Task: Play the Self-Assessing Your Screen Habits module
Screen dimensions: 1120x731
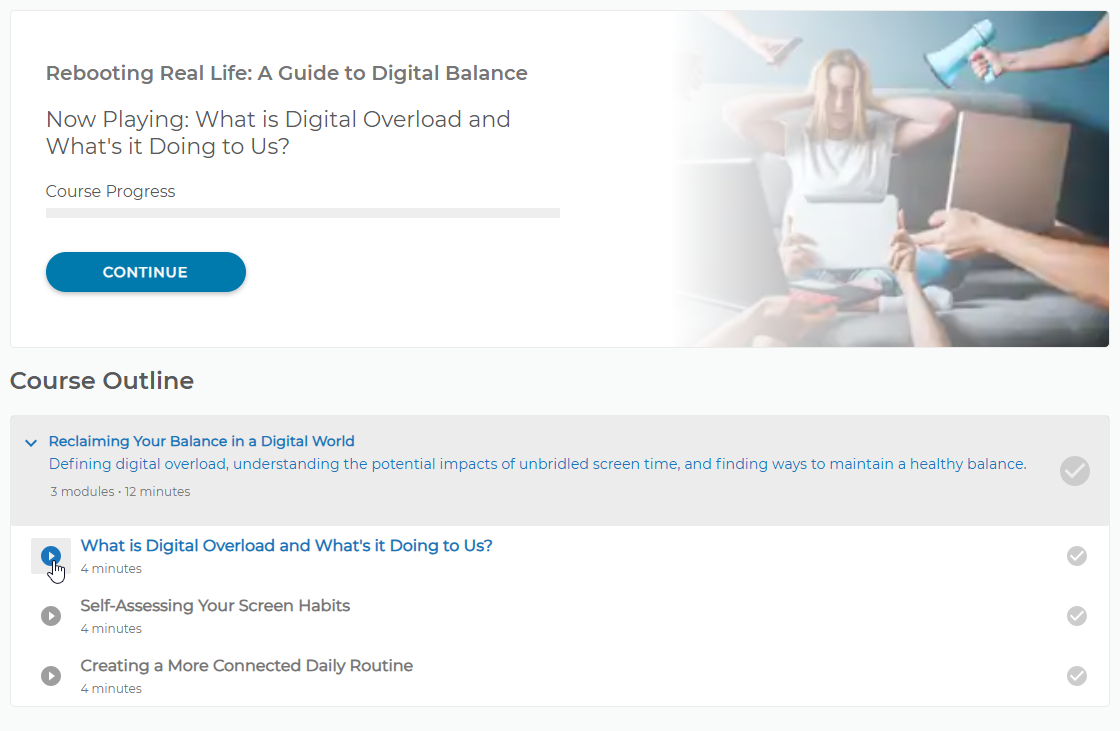Action: coord(51,615)
